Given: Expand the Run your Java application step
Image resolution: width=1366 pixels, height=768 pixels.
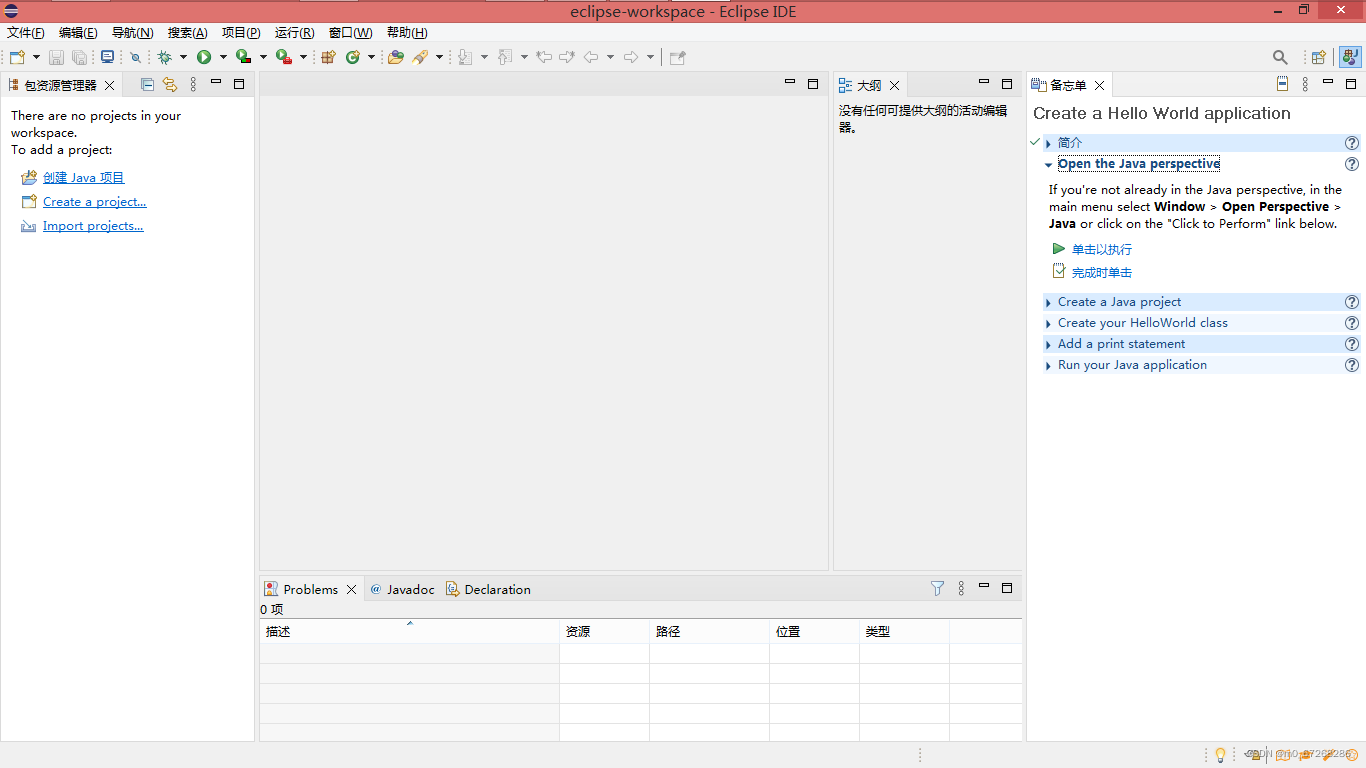Looking at the screenshot, I should pos(1048,365).
